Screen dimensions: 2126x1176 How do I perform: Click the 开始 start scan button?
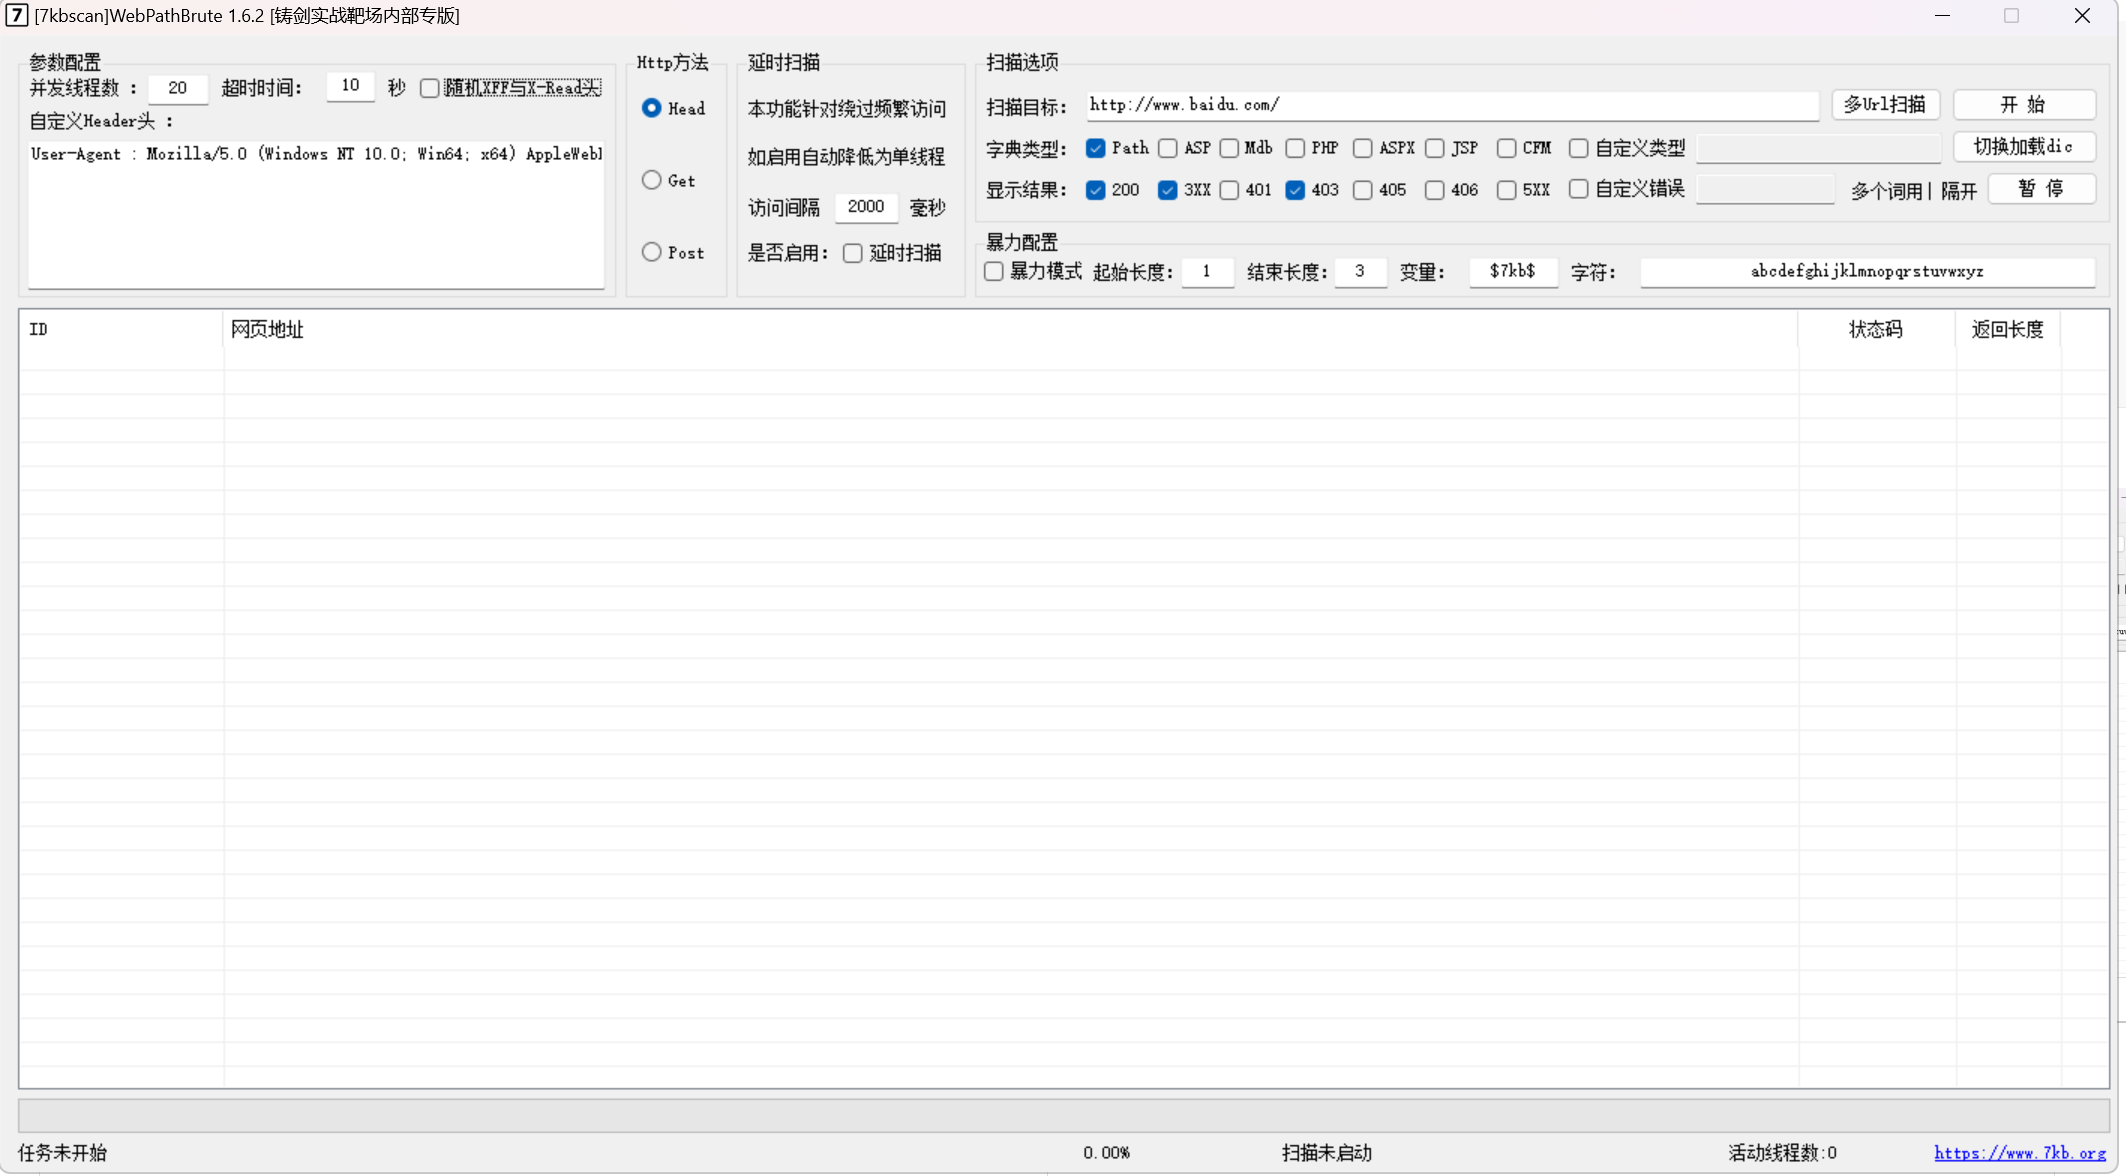click(2023, 105)
